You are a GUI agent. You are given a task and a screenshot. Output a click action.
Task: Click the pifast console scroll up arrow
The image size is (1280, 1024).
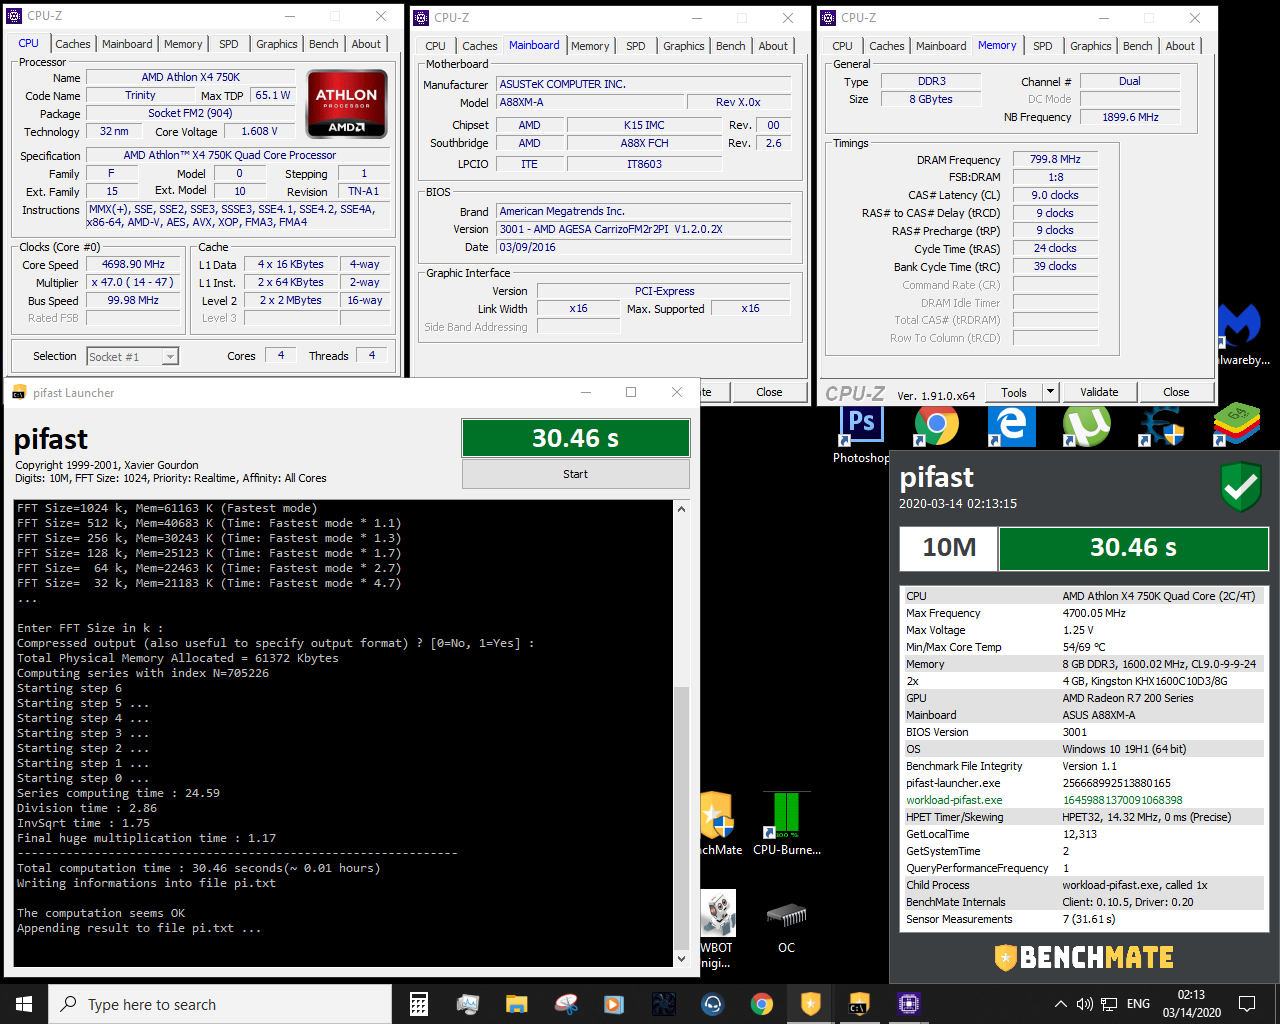click(x=681, y=509)
